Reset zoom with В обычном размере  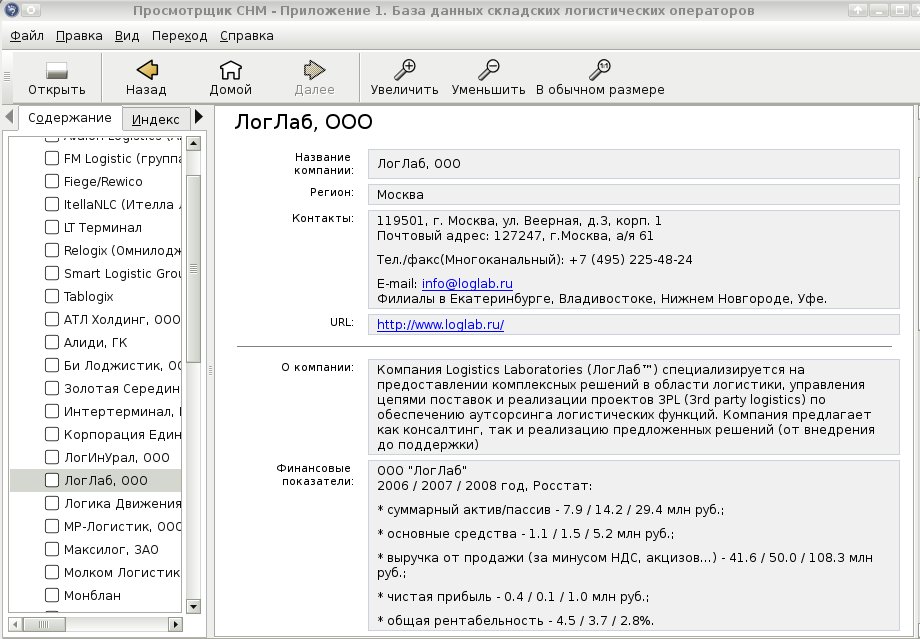(600, 70)
